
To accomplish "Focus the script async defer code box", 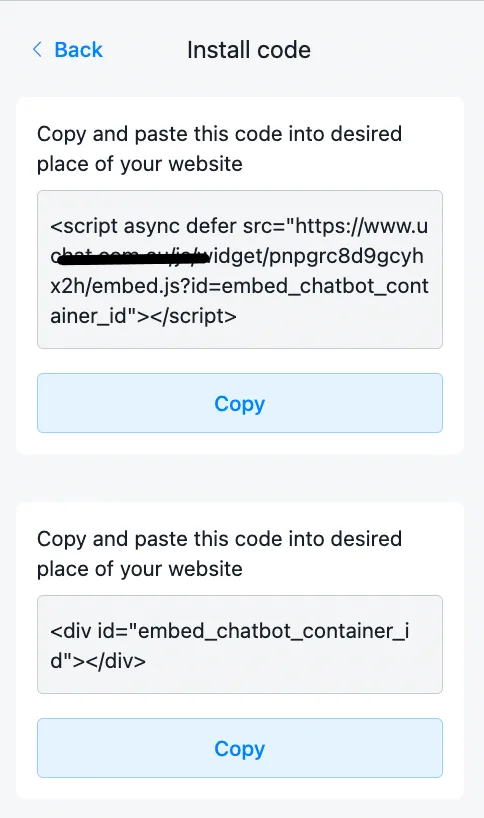I will pos(240,270).
